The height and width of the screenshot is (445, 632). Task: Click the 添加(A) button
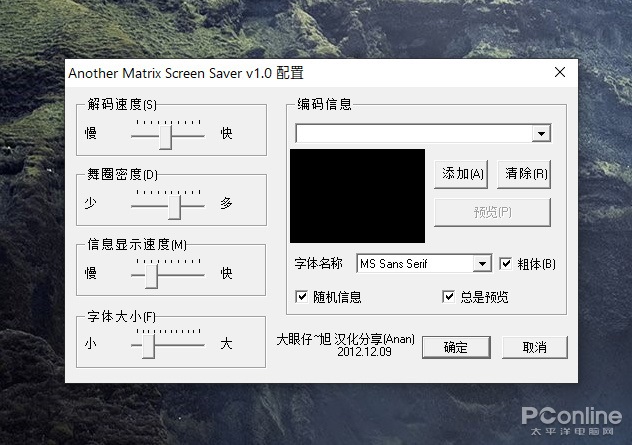point(461,174)
